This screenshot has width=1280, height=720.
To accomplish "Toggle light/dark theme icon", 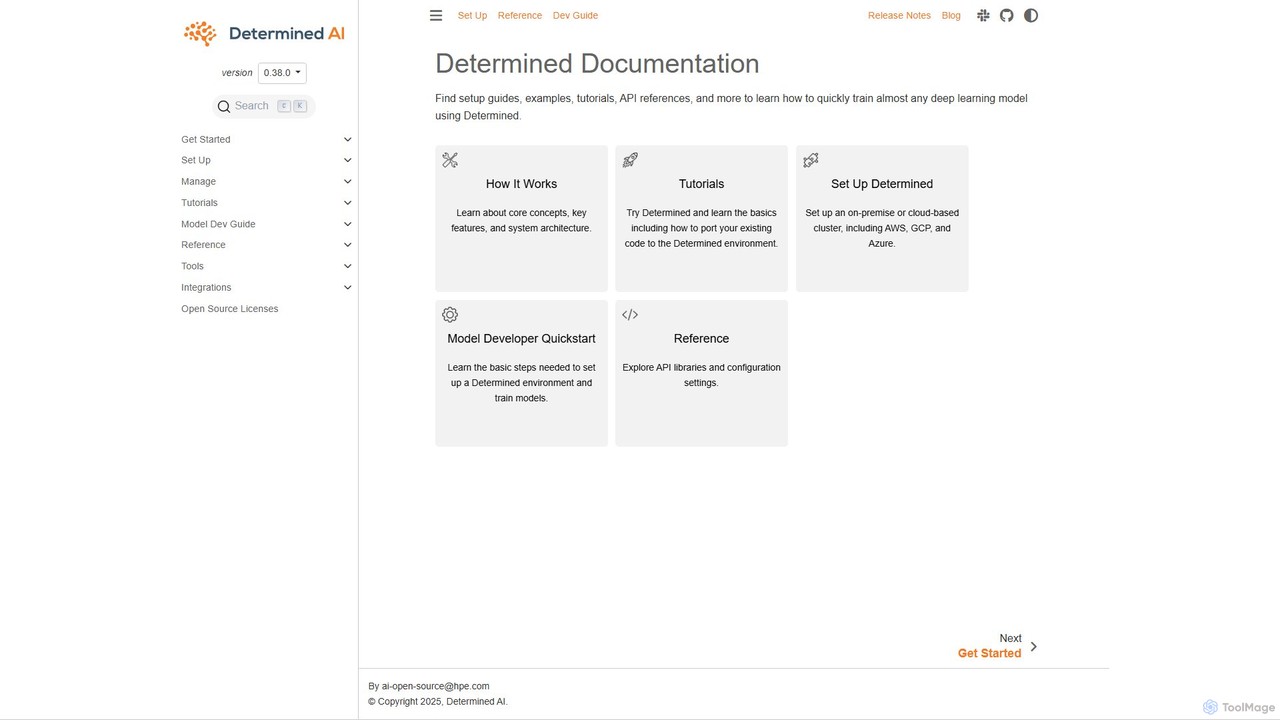I will (1031, 15).
